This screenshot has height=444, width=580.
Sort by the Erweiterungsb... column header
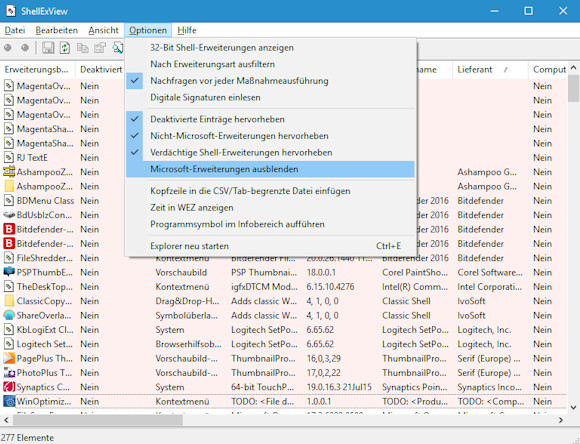pos(38,70)
